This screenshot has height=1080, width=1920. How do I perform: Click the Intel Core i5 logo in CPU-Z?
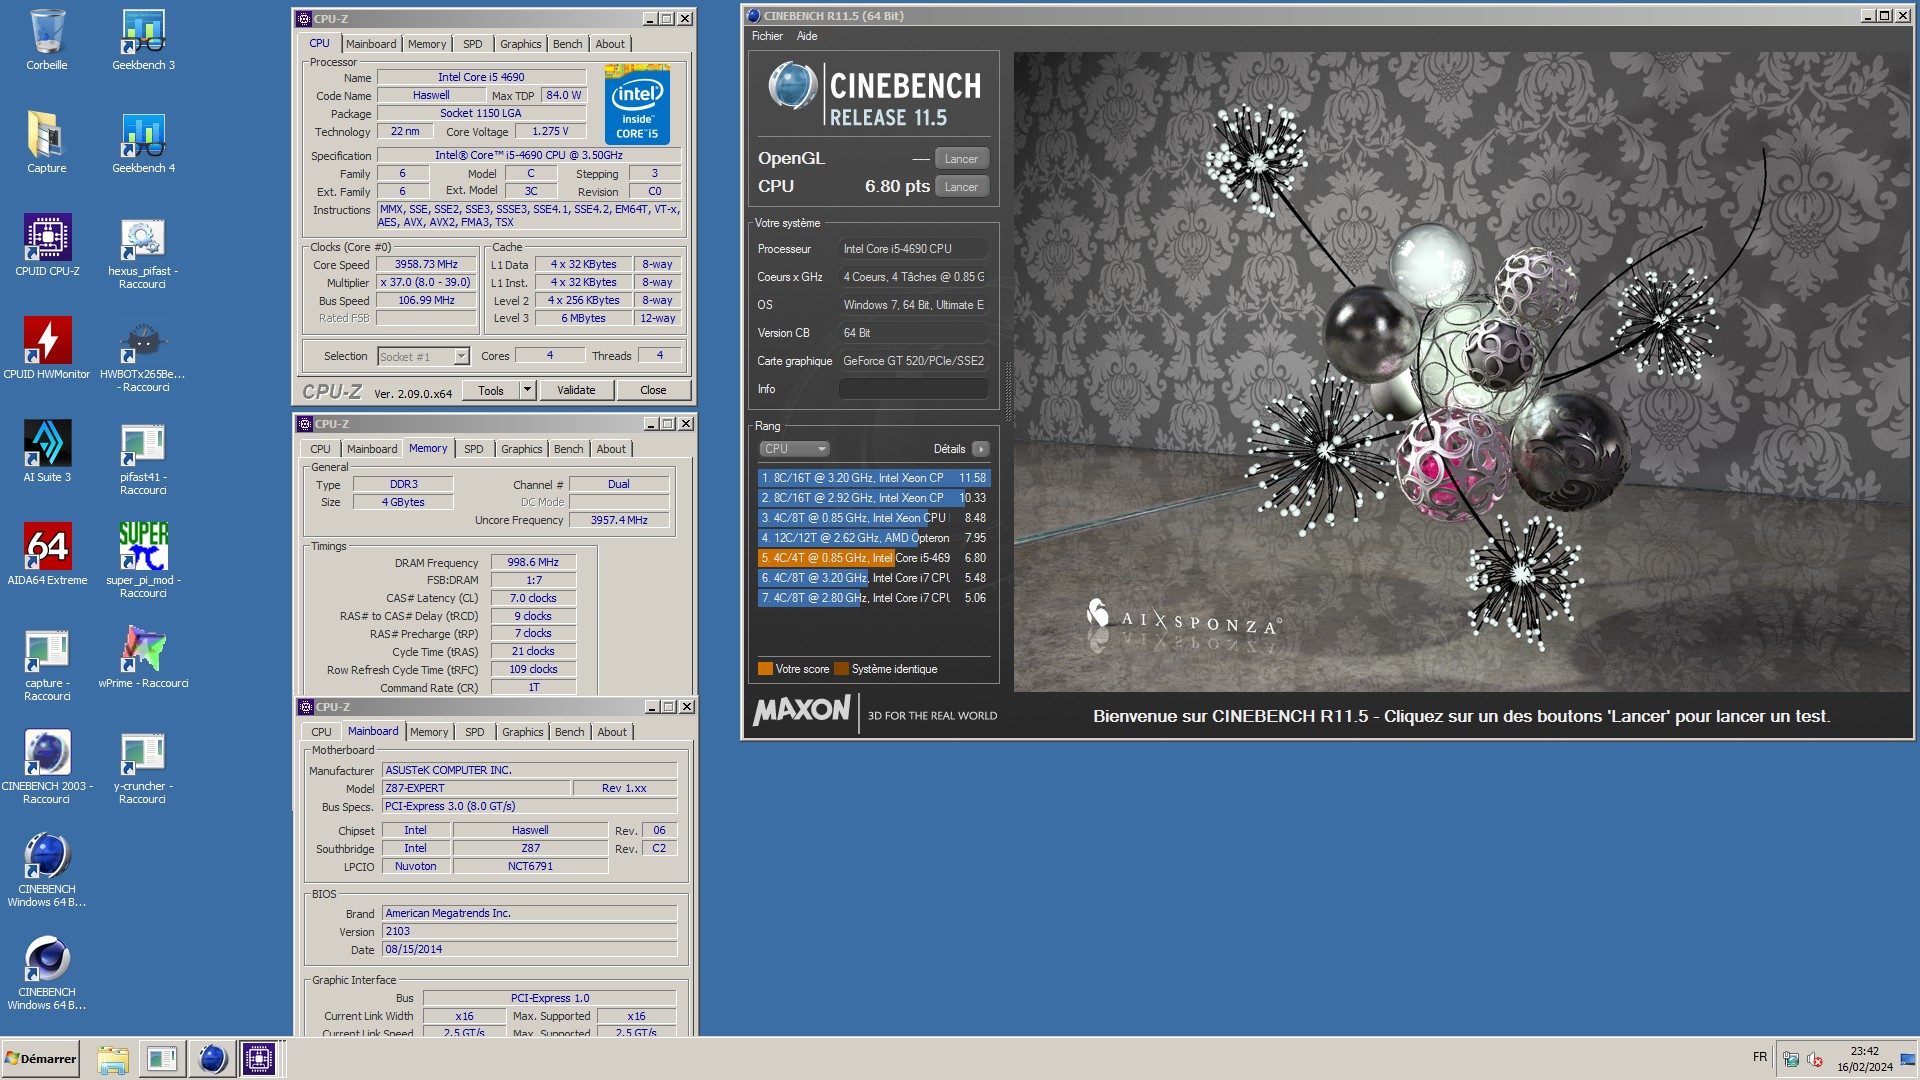[637, 105]
